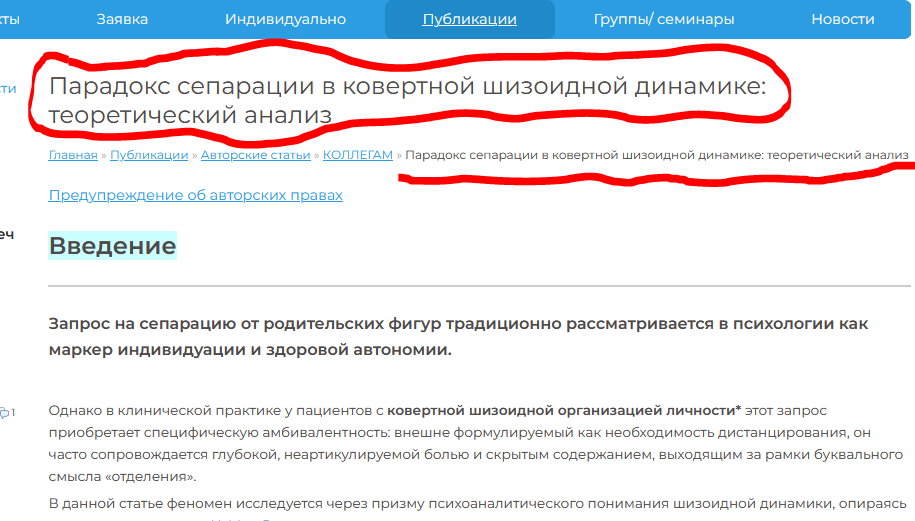This screenshot has width=915, height=521.
Task: Click bold phrase ковертной шизоидной организацией личности
Action: (564, 411)
